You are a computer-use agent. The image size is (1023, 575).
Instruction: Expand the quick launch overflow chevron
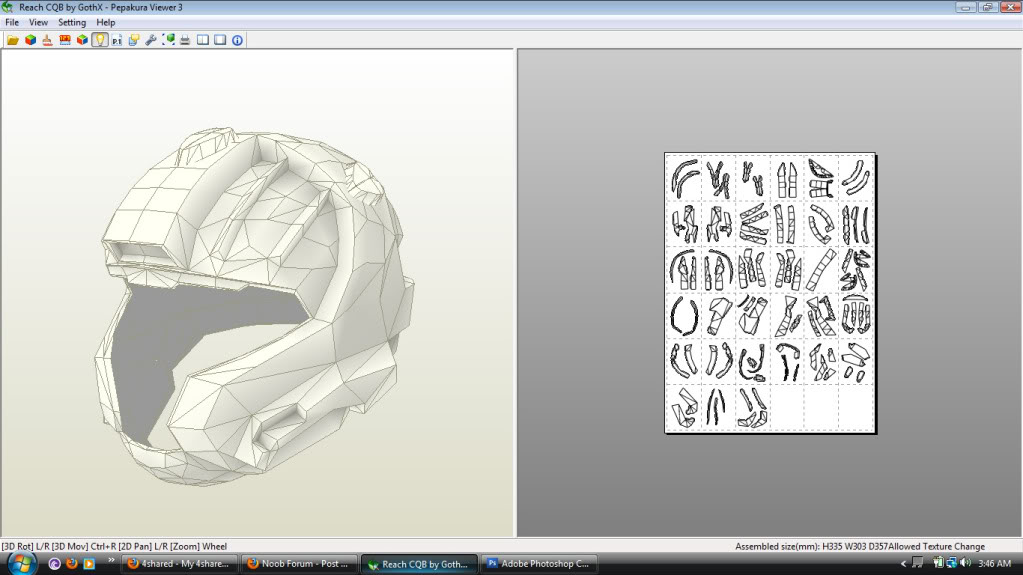tap(111, 560)
